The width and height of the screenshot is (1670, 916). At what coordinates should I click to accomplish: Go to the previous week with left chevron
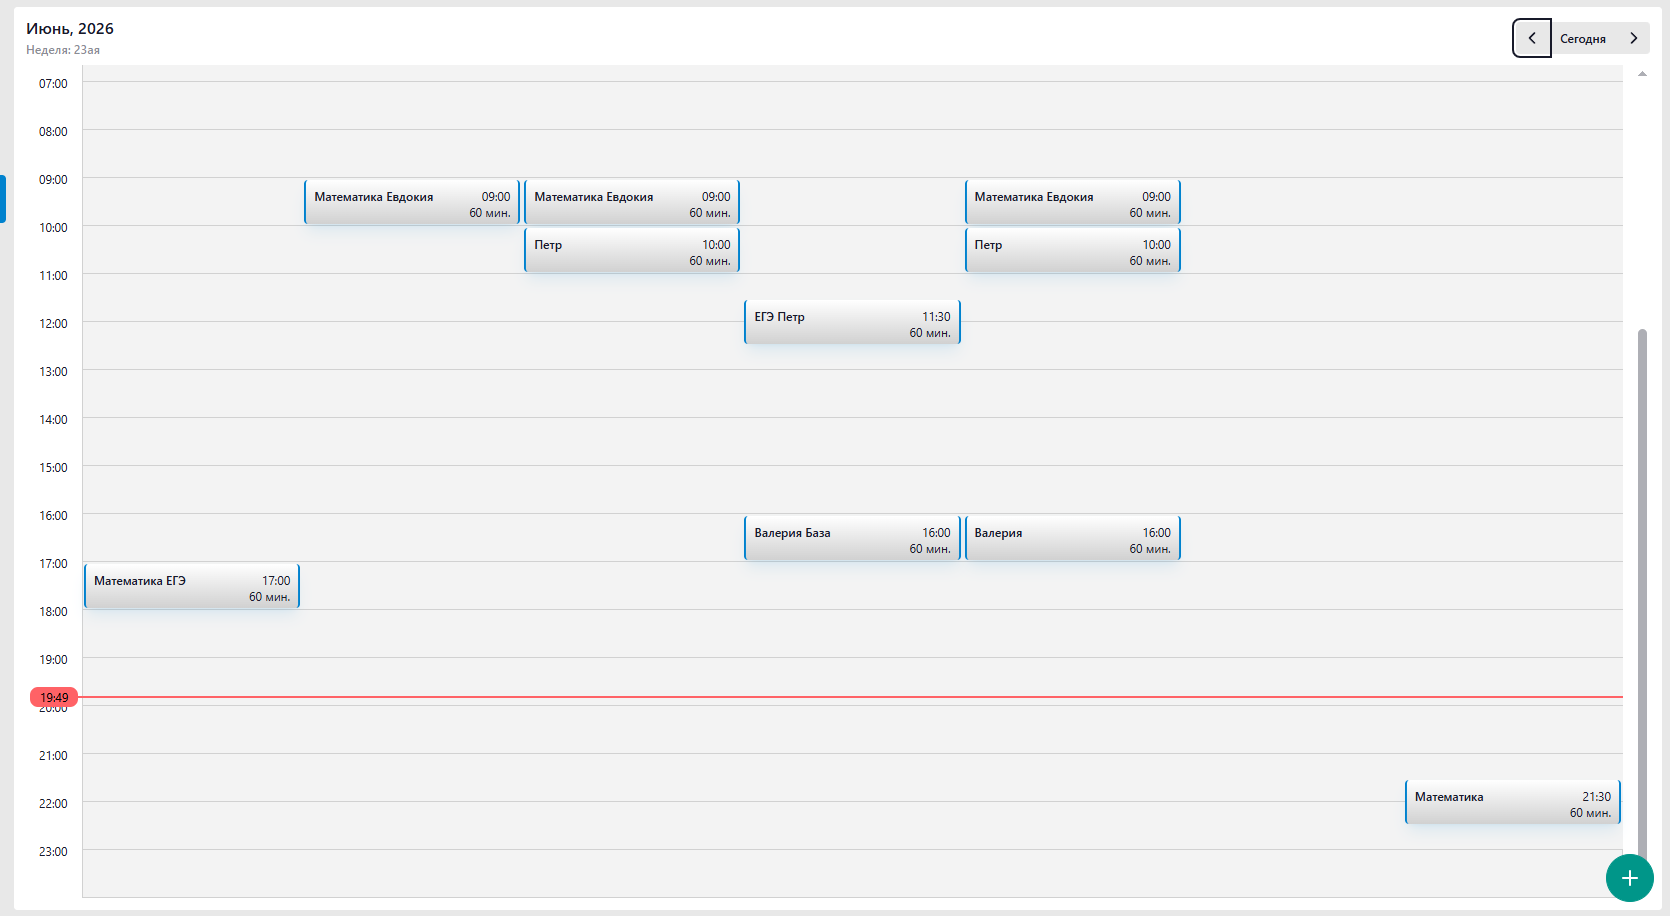click(x=1531, y=38)
